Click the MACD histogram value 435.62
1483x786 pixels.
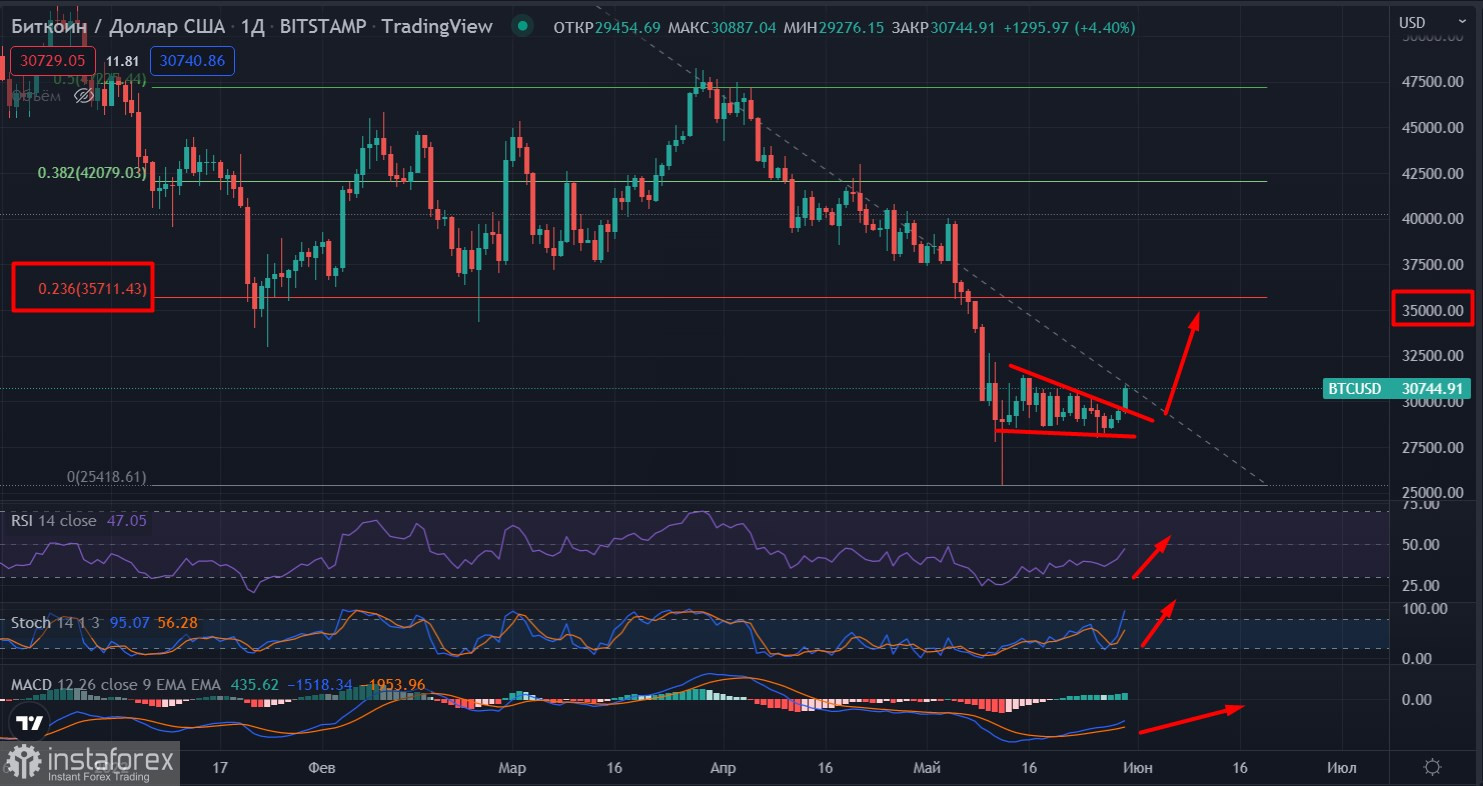pyautogui.click(x=256, y=685)
